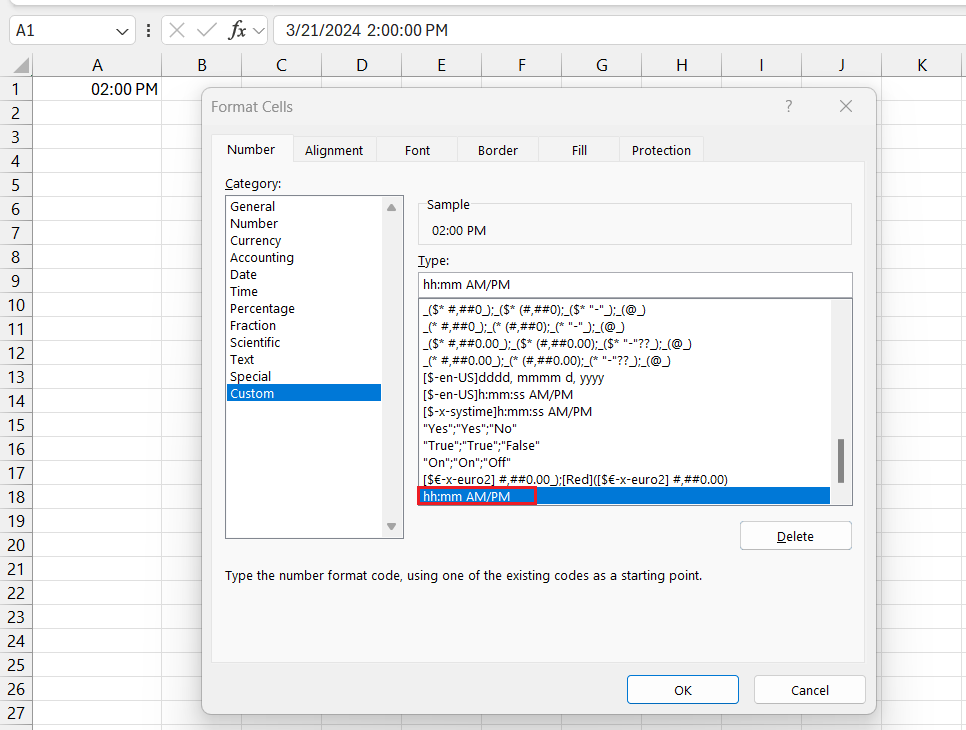Click the formula bar vertical dots handle
The height and width of the screenshot is (730, 966).
148,30
